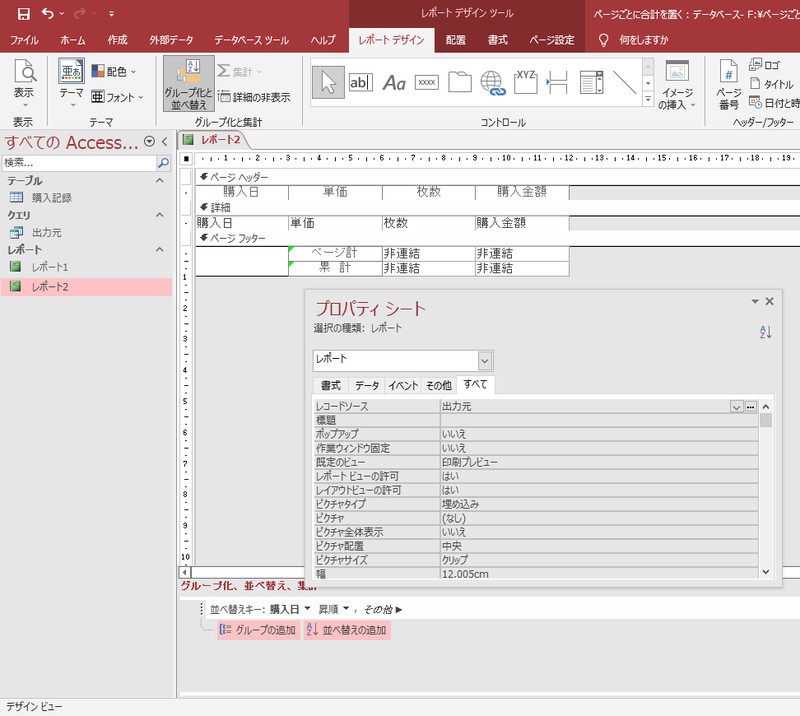Screen dimensions: 800x716
Task: Switch to External Data (外部データ) tab
Action: coord(171,40)
